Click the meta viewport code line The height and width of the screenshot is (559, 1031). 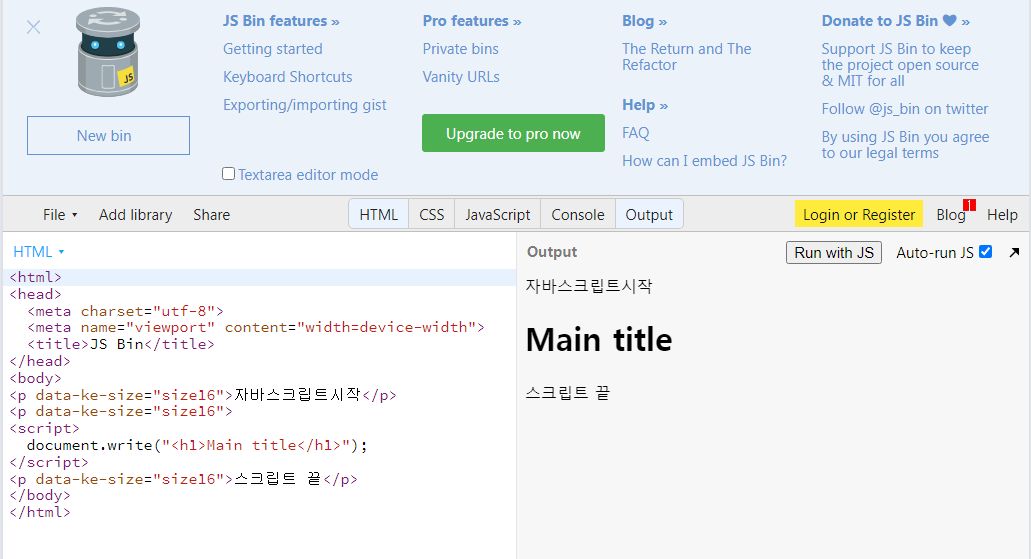[x=256, y=328]
